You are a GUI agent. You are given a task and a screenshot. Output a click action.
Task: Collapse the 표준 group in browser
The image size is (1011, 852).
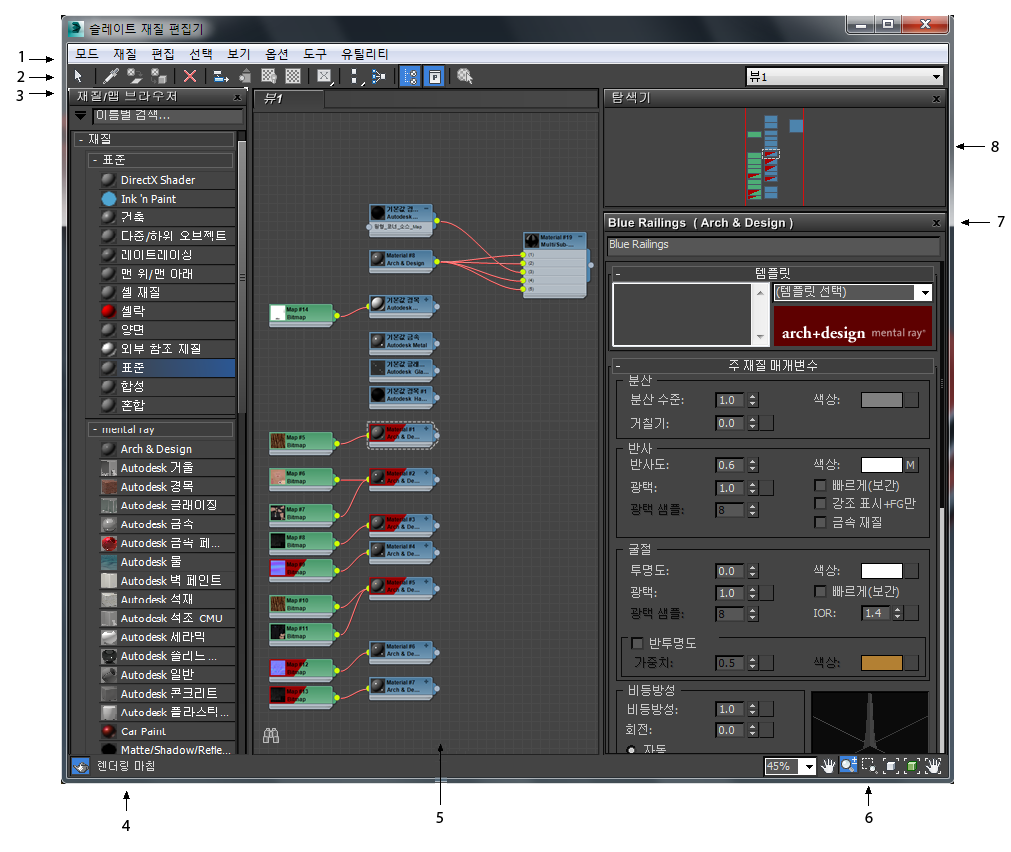point(95,160)
